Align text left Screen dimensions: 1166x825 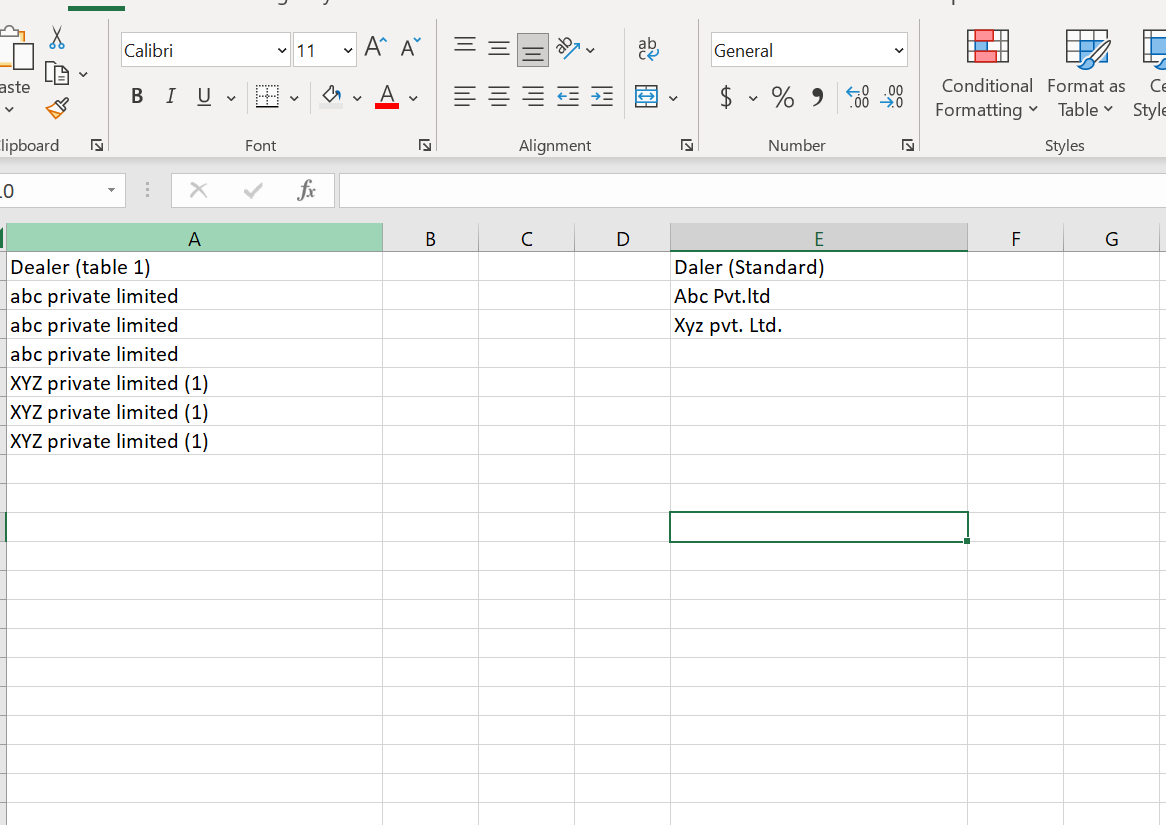click(465, 97)
